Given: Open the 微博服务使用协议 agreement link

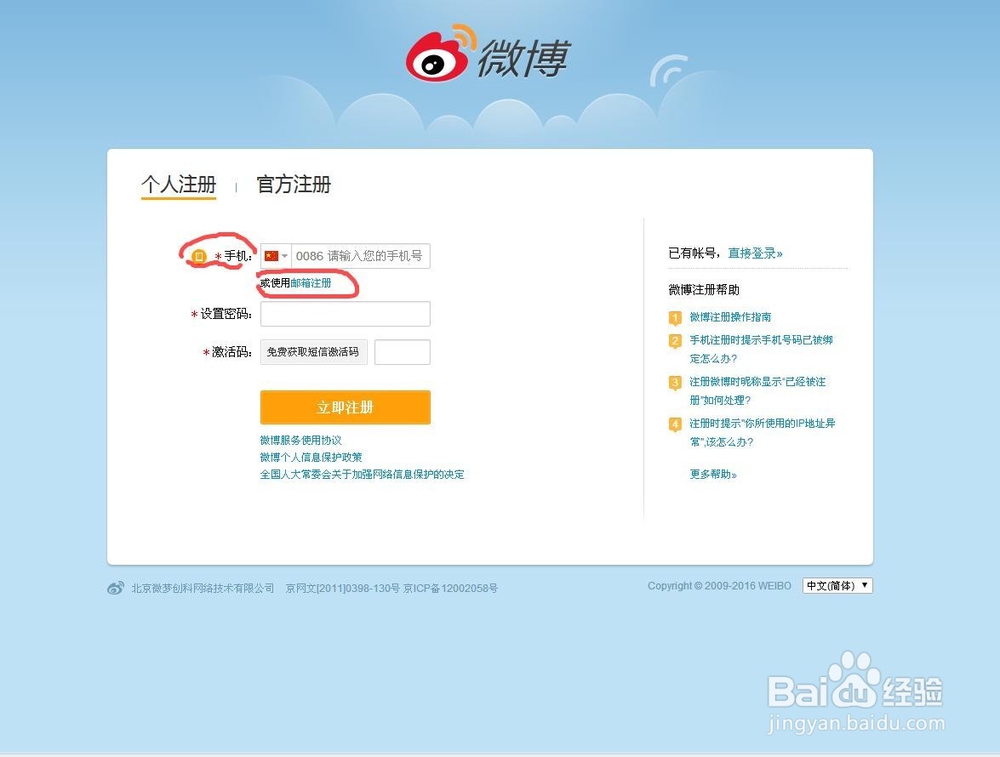Looking at the screenshot, I should (302, 440).
